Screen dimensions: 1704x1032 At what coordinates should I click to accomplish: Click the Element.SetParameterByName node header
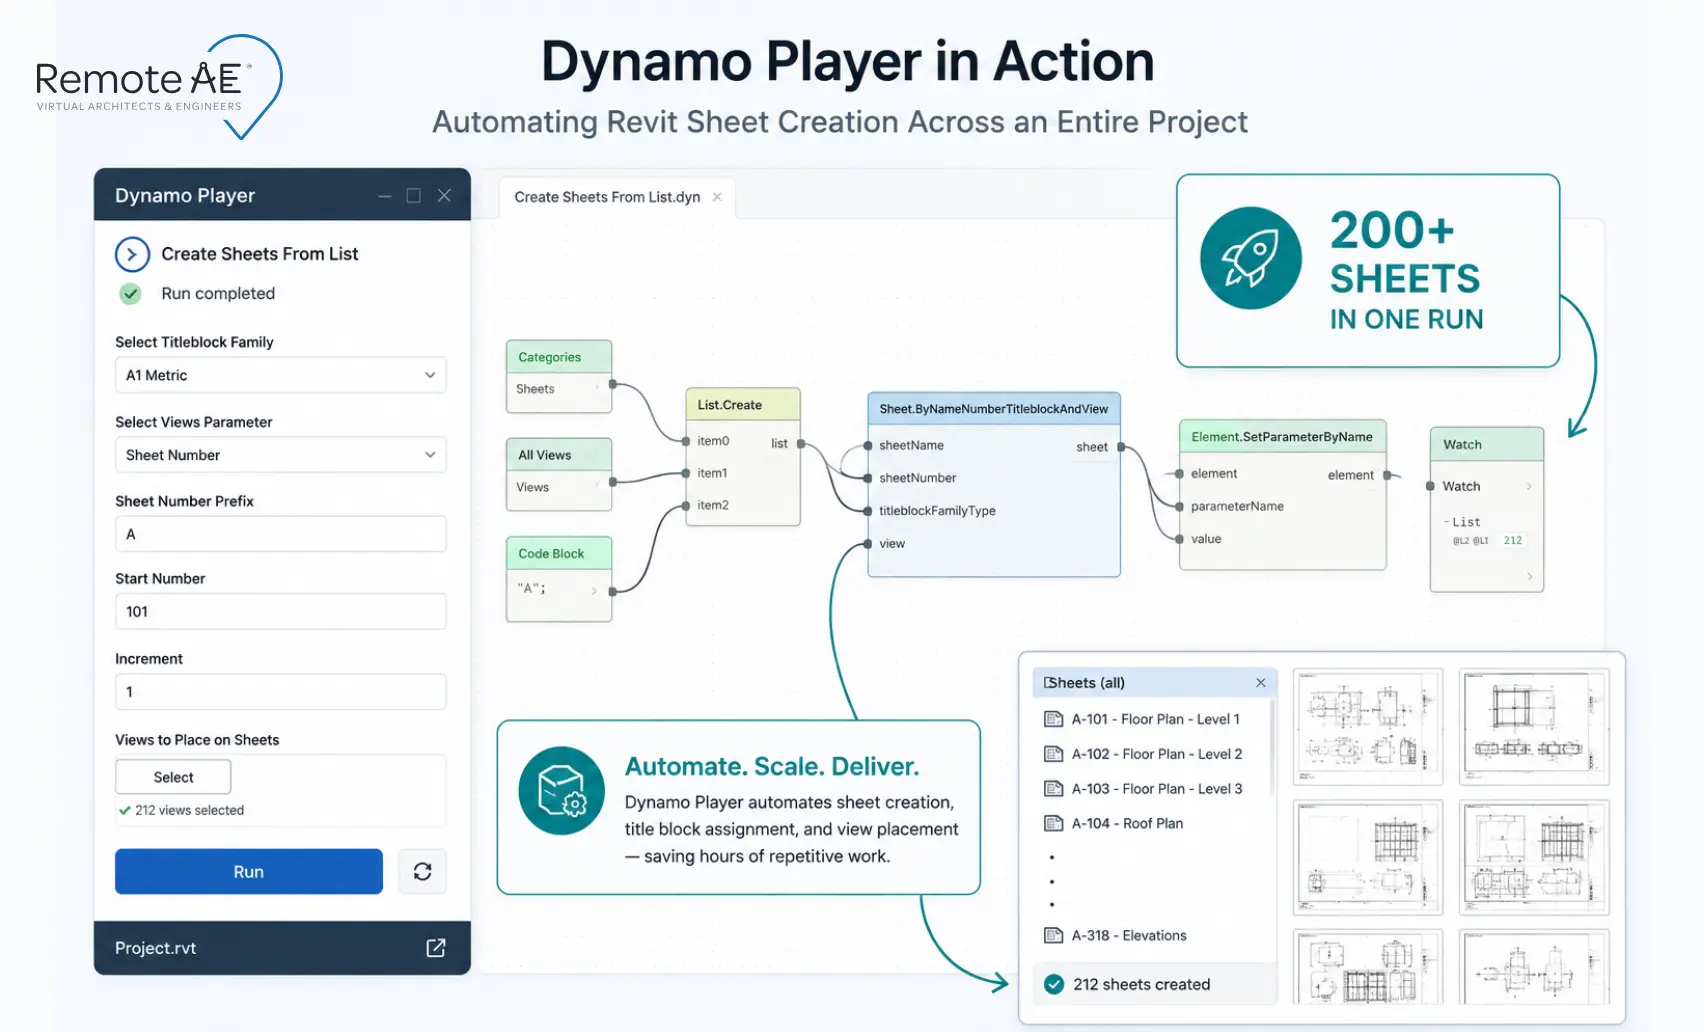(x=1282, y=437)
